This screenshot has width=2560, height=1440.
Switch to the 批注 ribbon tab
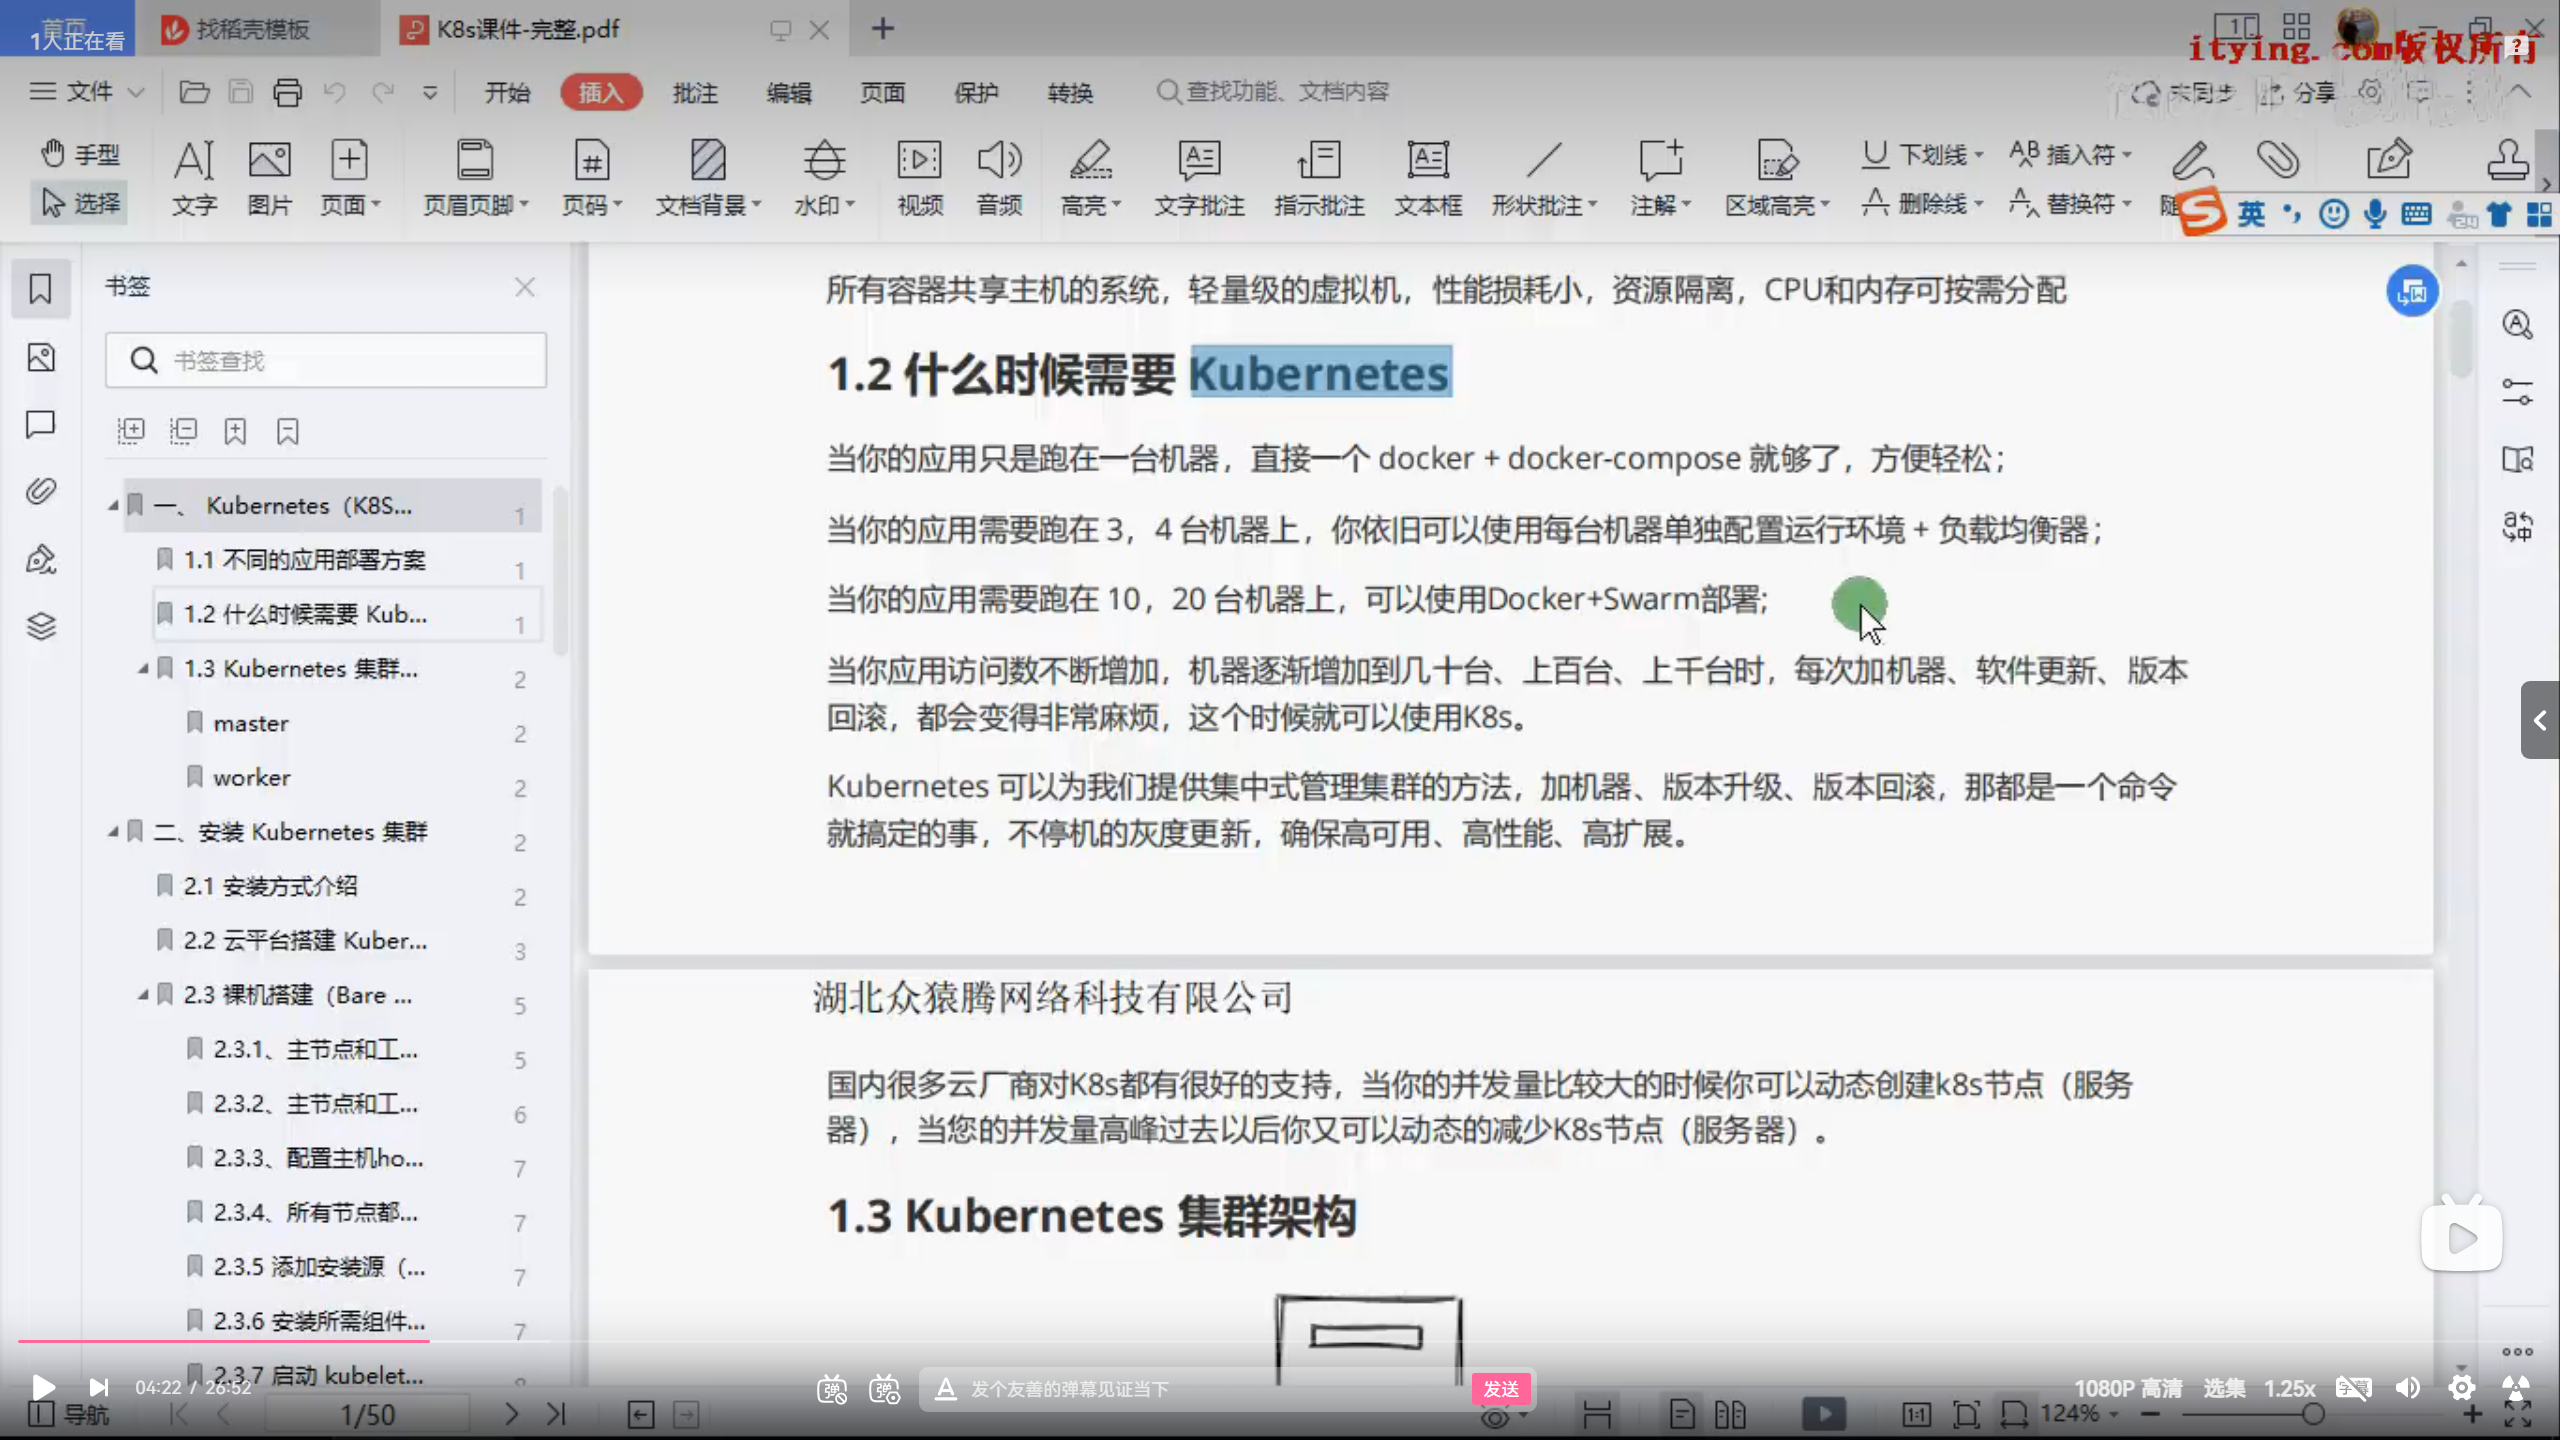pos(695,92)
